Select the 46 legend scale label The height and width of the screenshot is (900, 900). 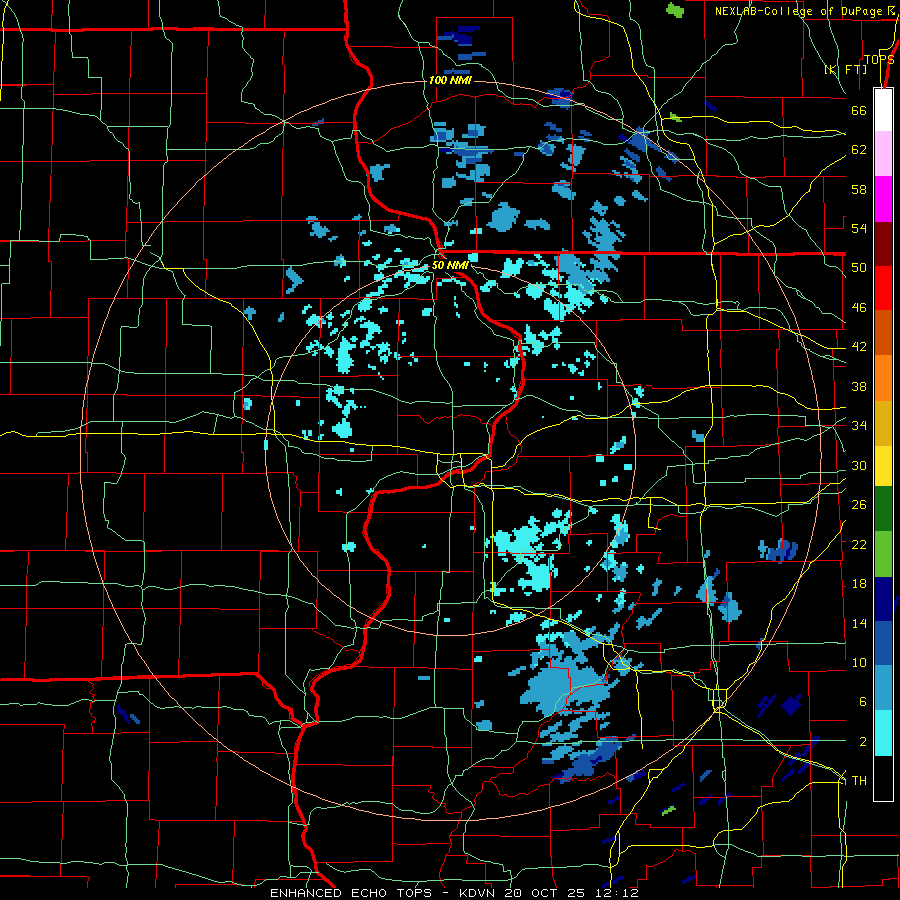click(859, 307)
